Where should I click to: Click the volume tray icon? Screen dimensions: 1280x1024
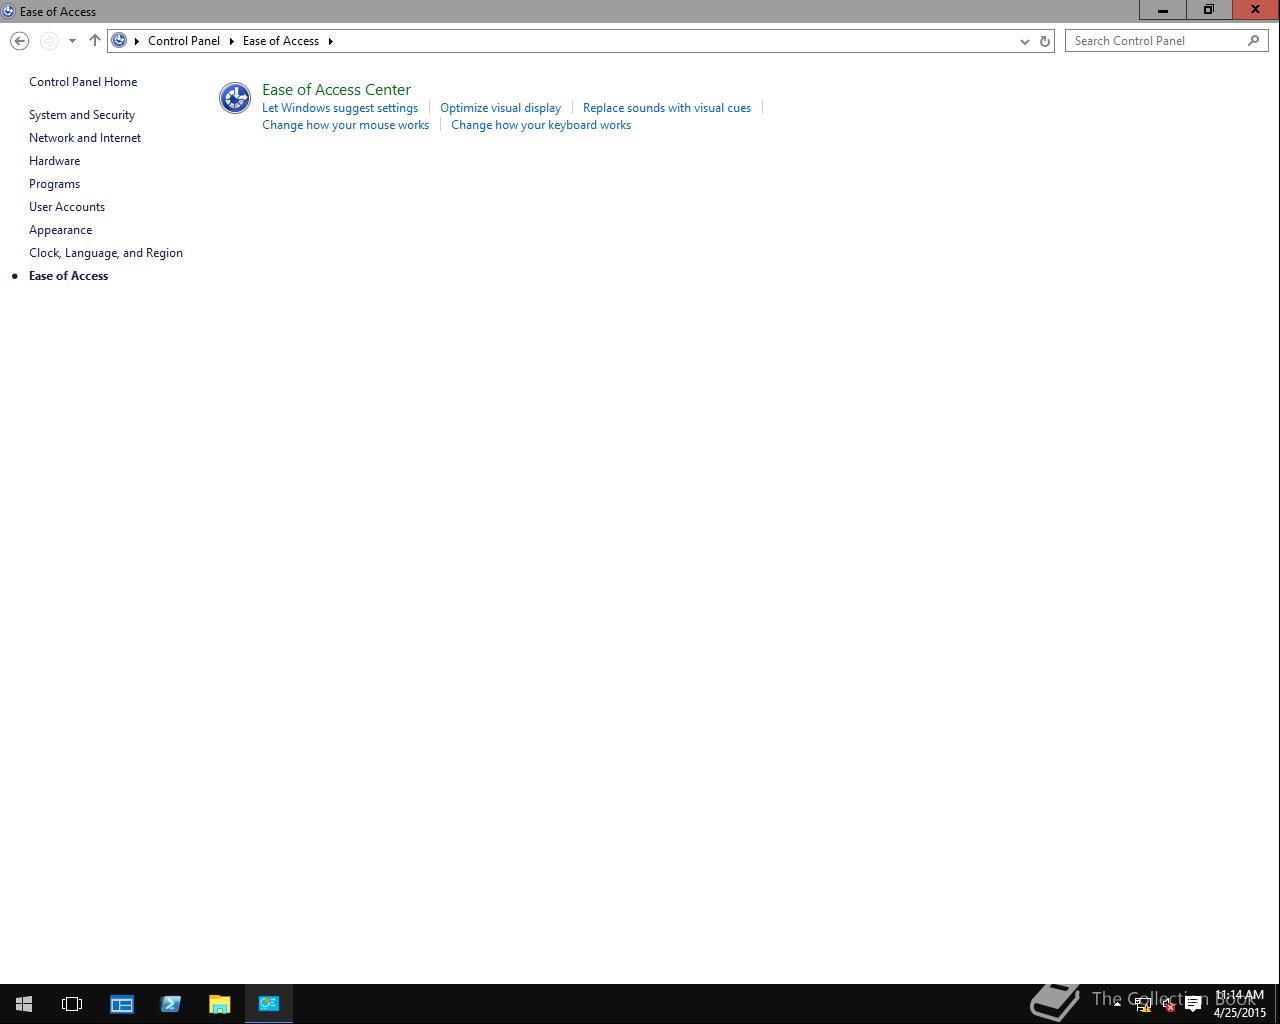(x=1168, y=1005)
